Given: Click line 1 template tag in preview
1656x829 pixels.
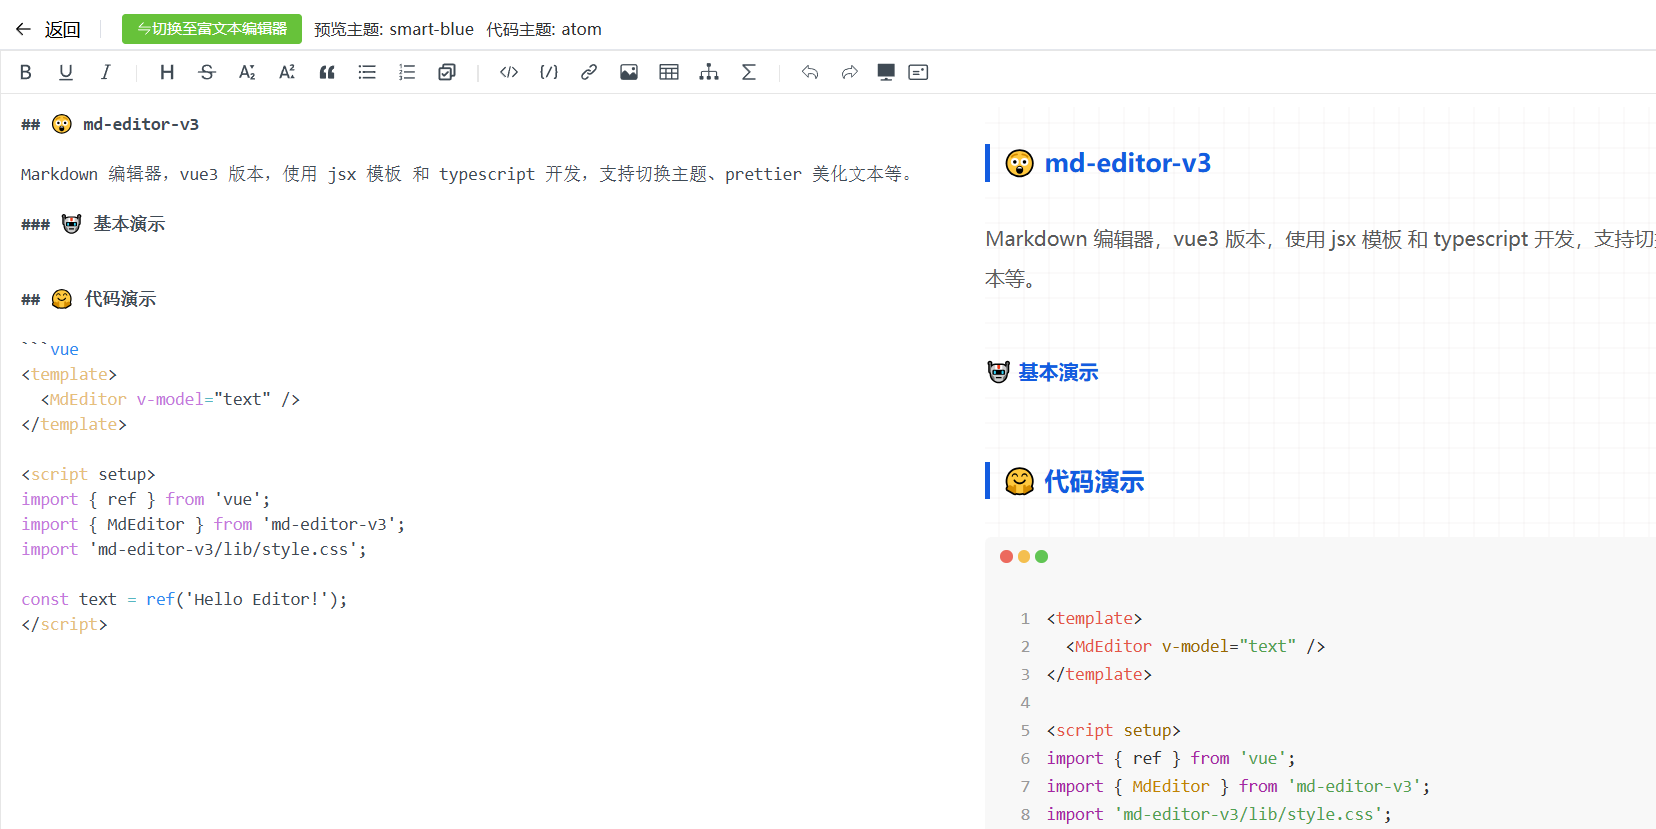Looking at the screenshot, I should [1094, 618].
